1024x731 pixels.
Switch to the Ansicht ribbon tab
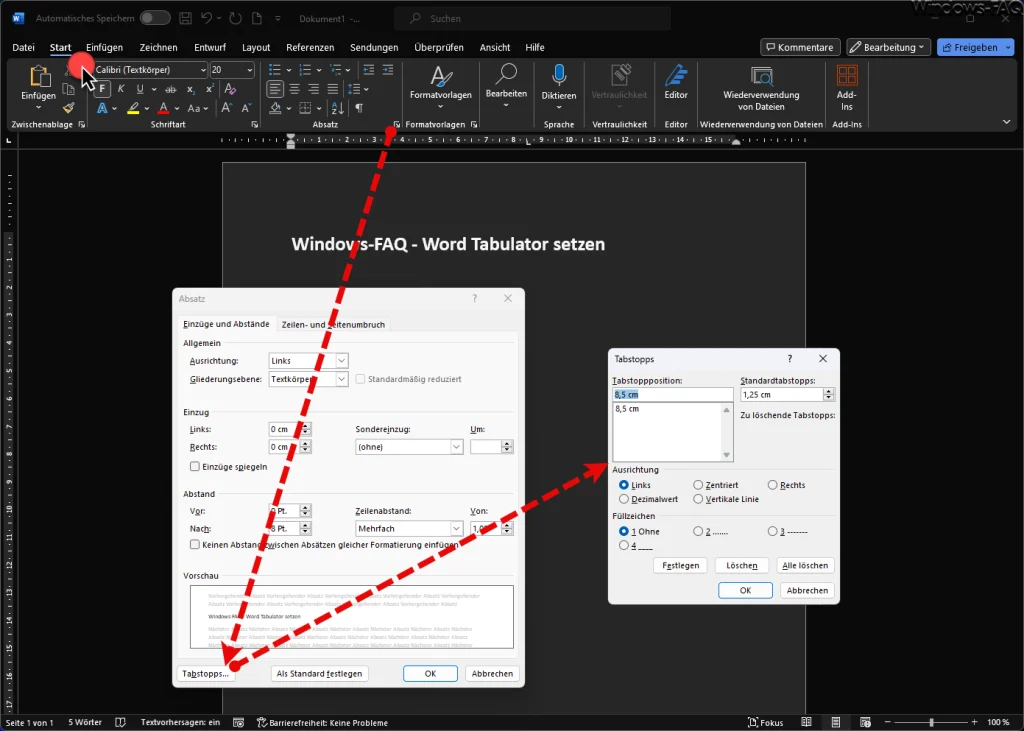tap(495, 47)
